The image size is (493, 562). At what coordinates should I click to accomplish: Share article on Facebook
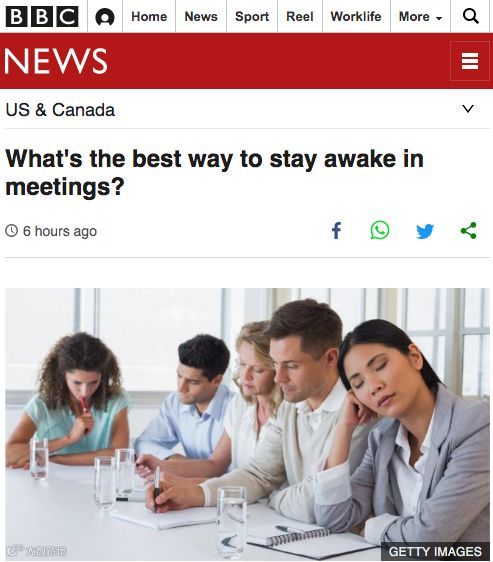coord(336,230)
